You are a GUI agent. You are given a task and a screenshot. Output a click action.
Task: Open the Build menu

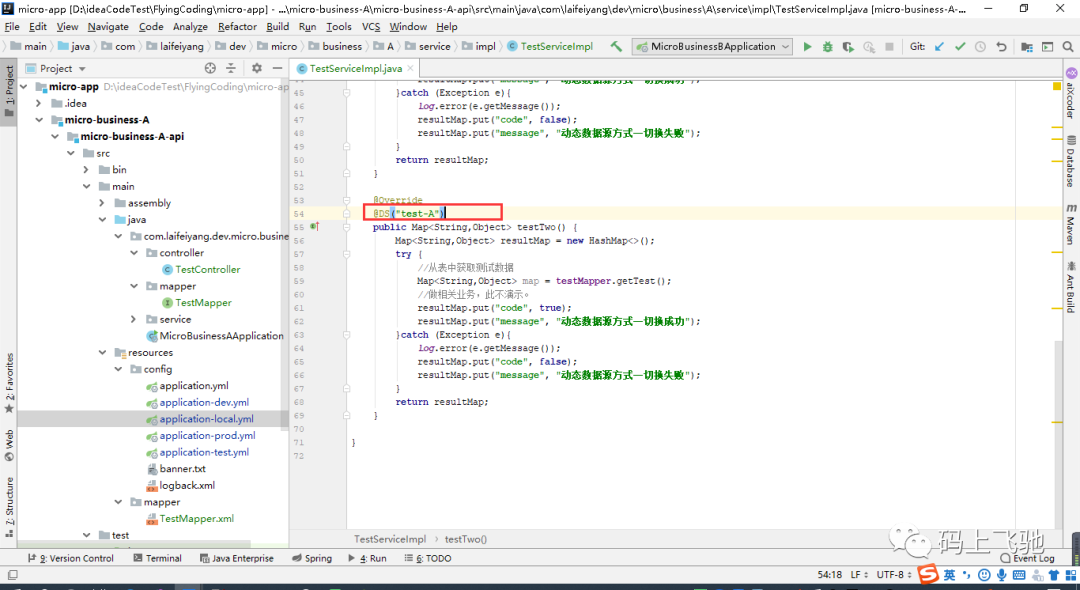click(278, 26)
